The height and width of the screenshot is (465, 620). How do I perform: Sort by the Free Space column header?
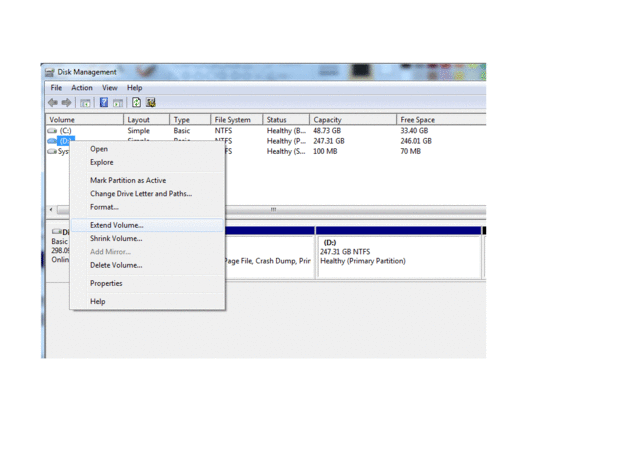(x=441, y=119)
